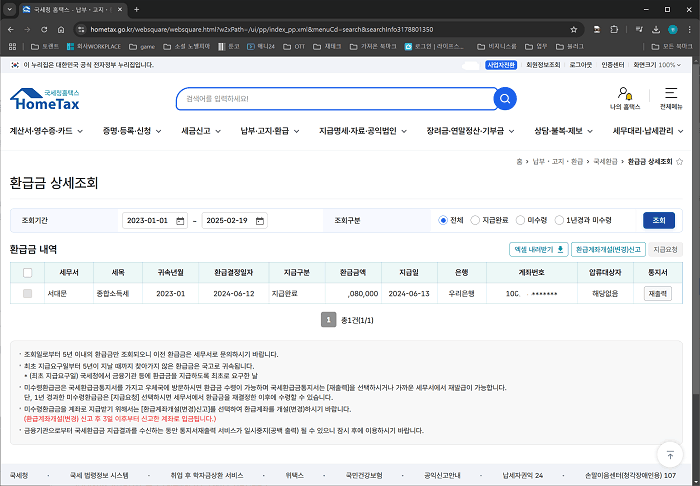The image size is (700, 486).
Task: Reload the page
Action: pyautogui.click(x=44, y=29)
